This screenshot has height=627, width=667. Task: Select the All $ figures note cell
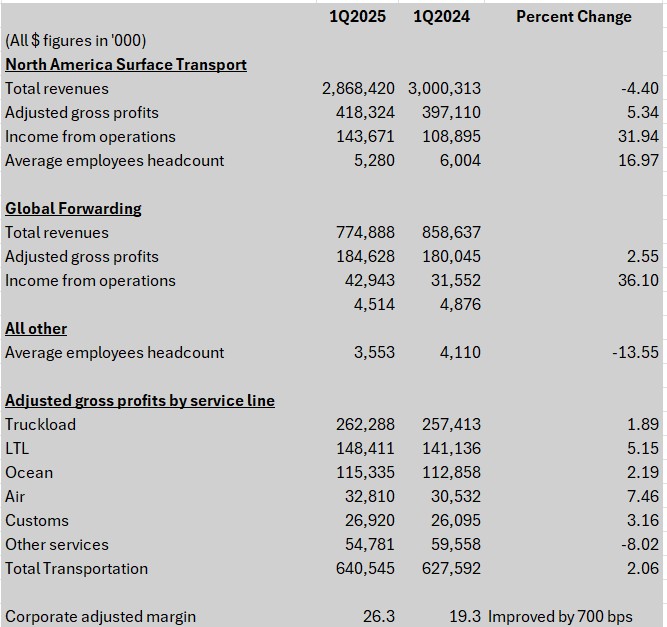point(76,41)
